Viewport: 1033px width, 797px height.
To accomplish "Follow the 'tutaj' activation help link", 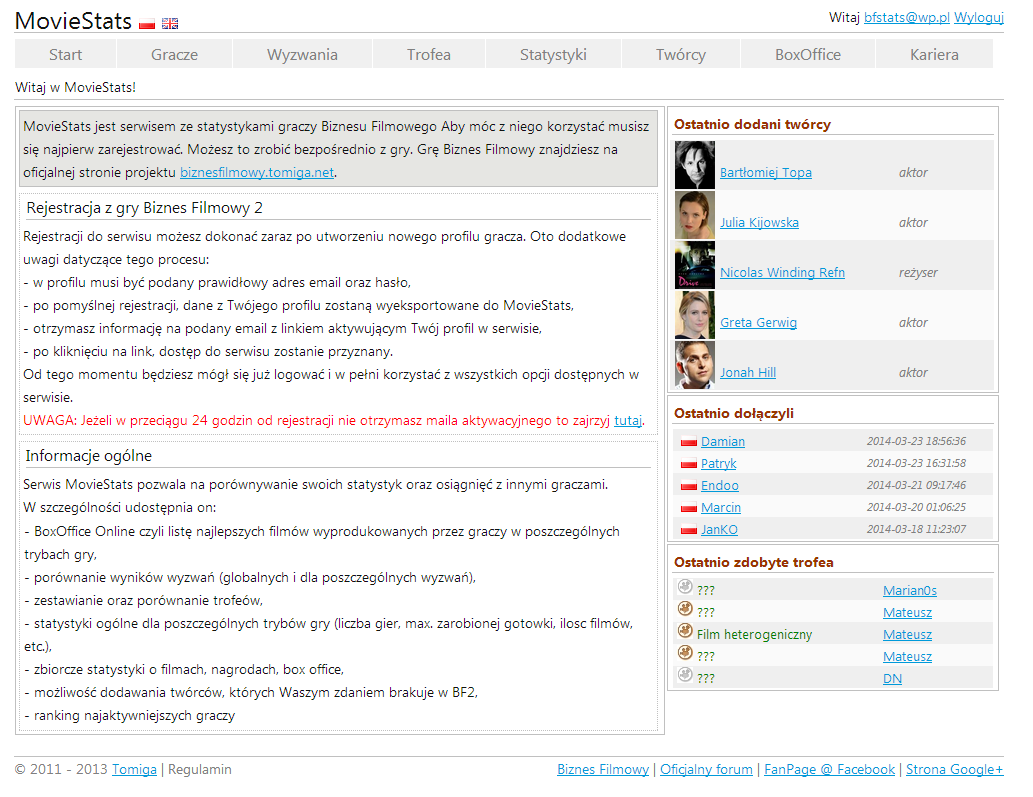I will 628,420.
